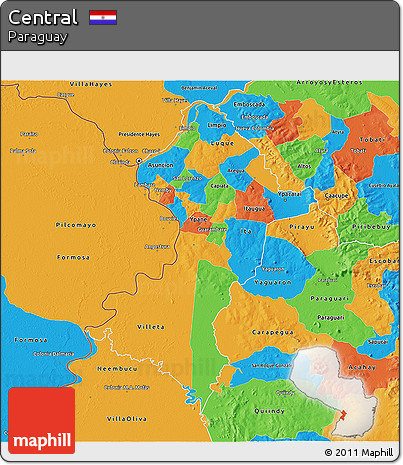Click the 'San Roque Gonzalez' label
The height and width of the screenshot is (465, 403).
pyautogui.click(x=272, y=366)
